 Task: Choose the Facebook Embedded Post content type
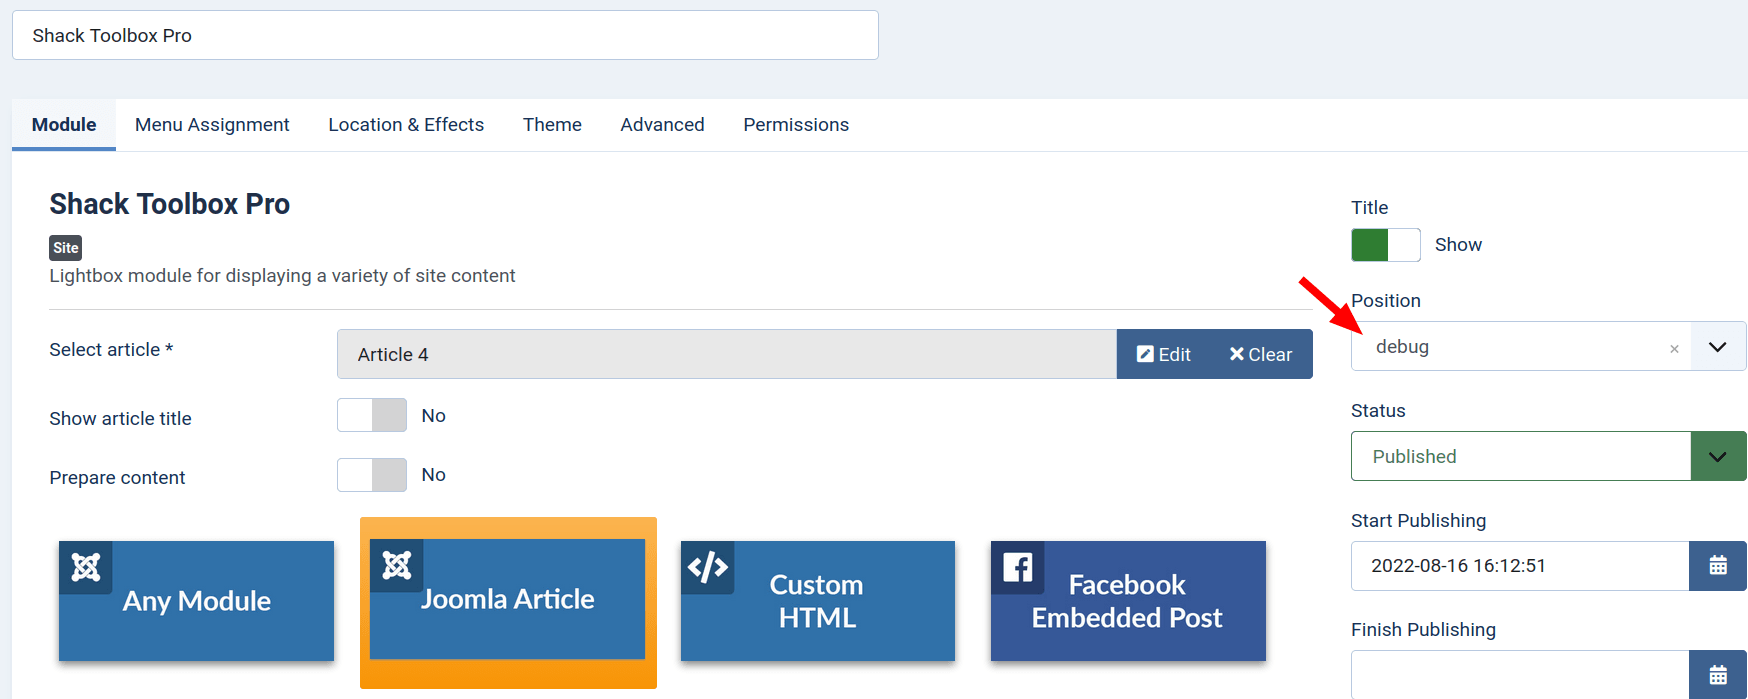pyautogui.click(x=1128, y=601)
